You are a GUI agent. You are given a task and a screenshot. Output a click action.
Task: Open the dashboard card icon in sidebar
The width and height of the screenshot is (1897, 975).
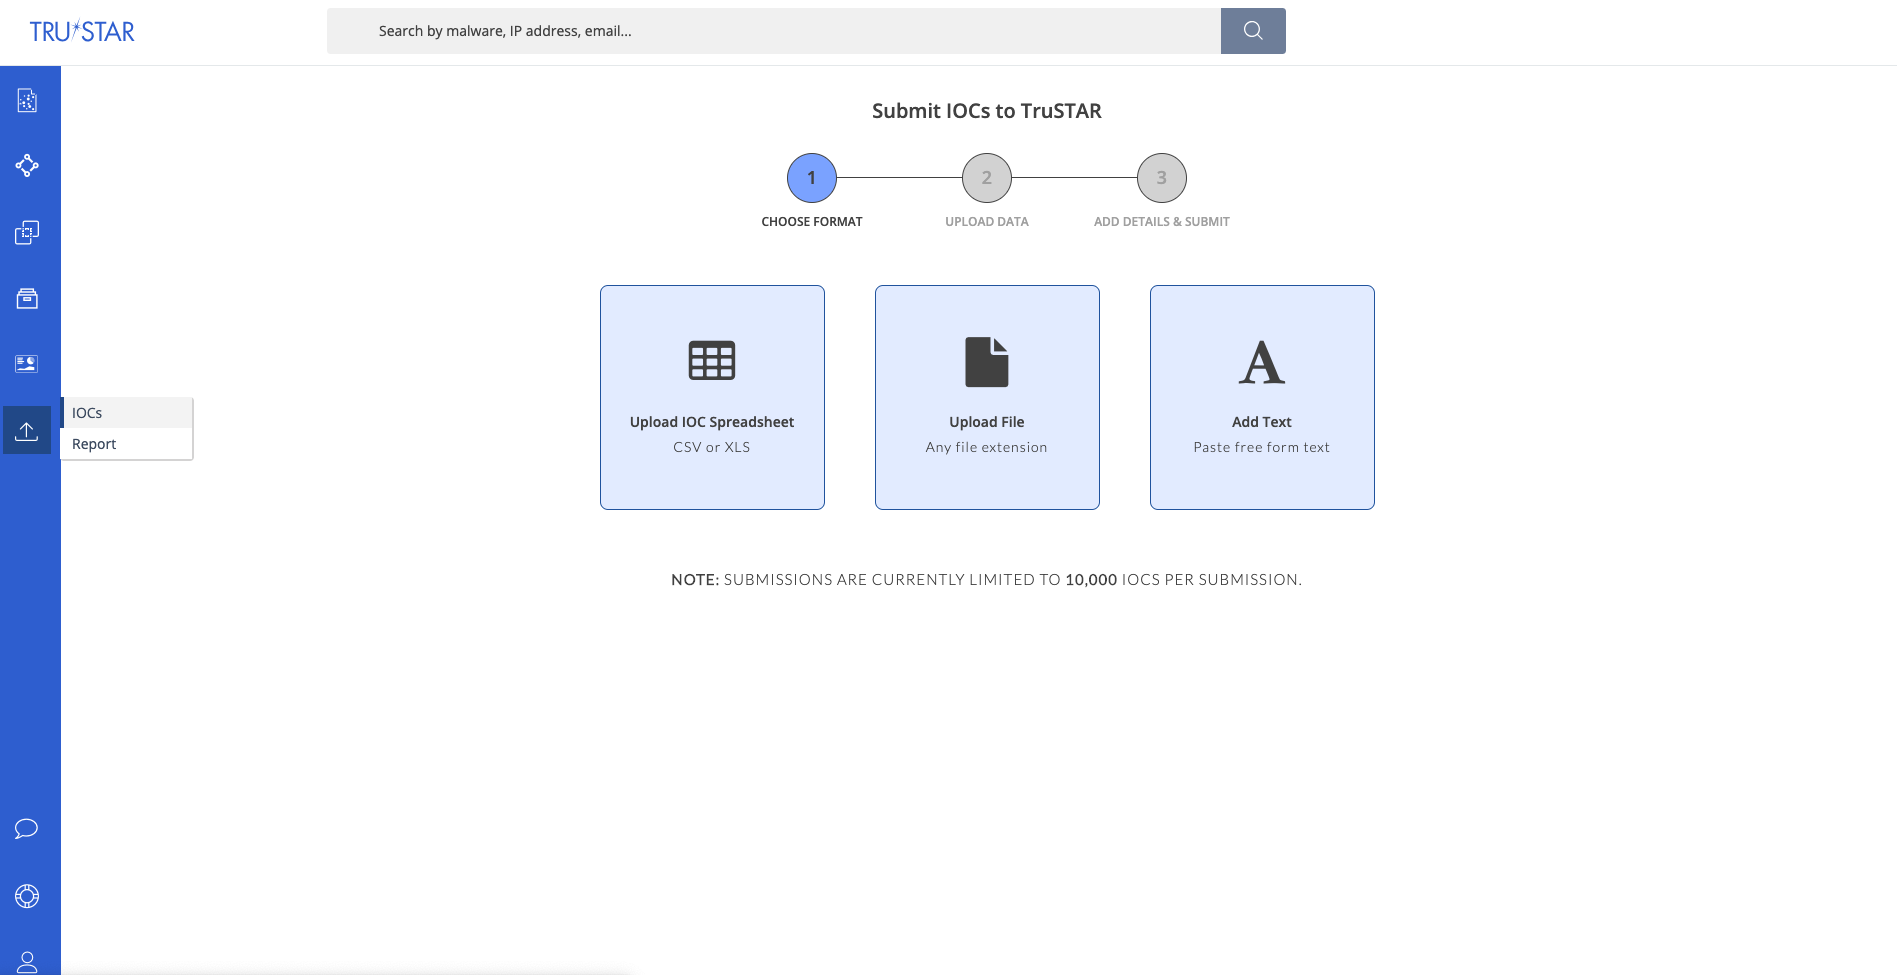tap(27, 364)
